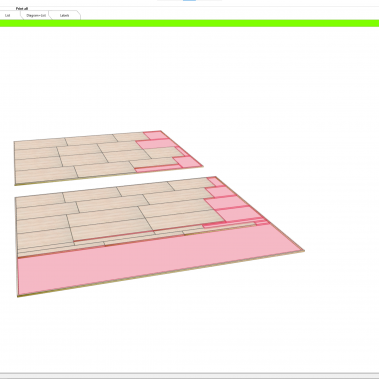The height and width of the screenshot is (379, 379).
Task: Open the Labels tab
Action: 64,15
